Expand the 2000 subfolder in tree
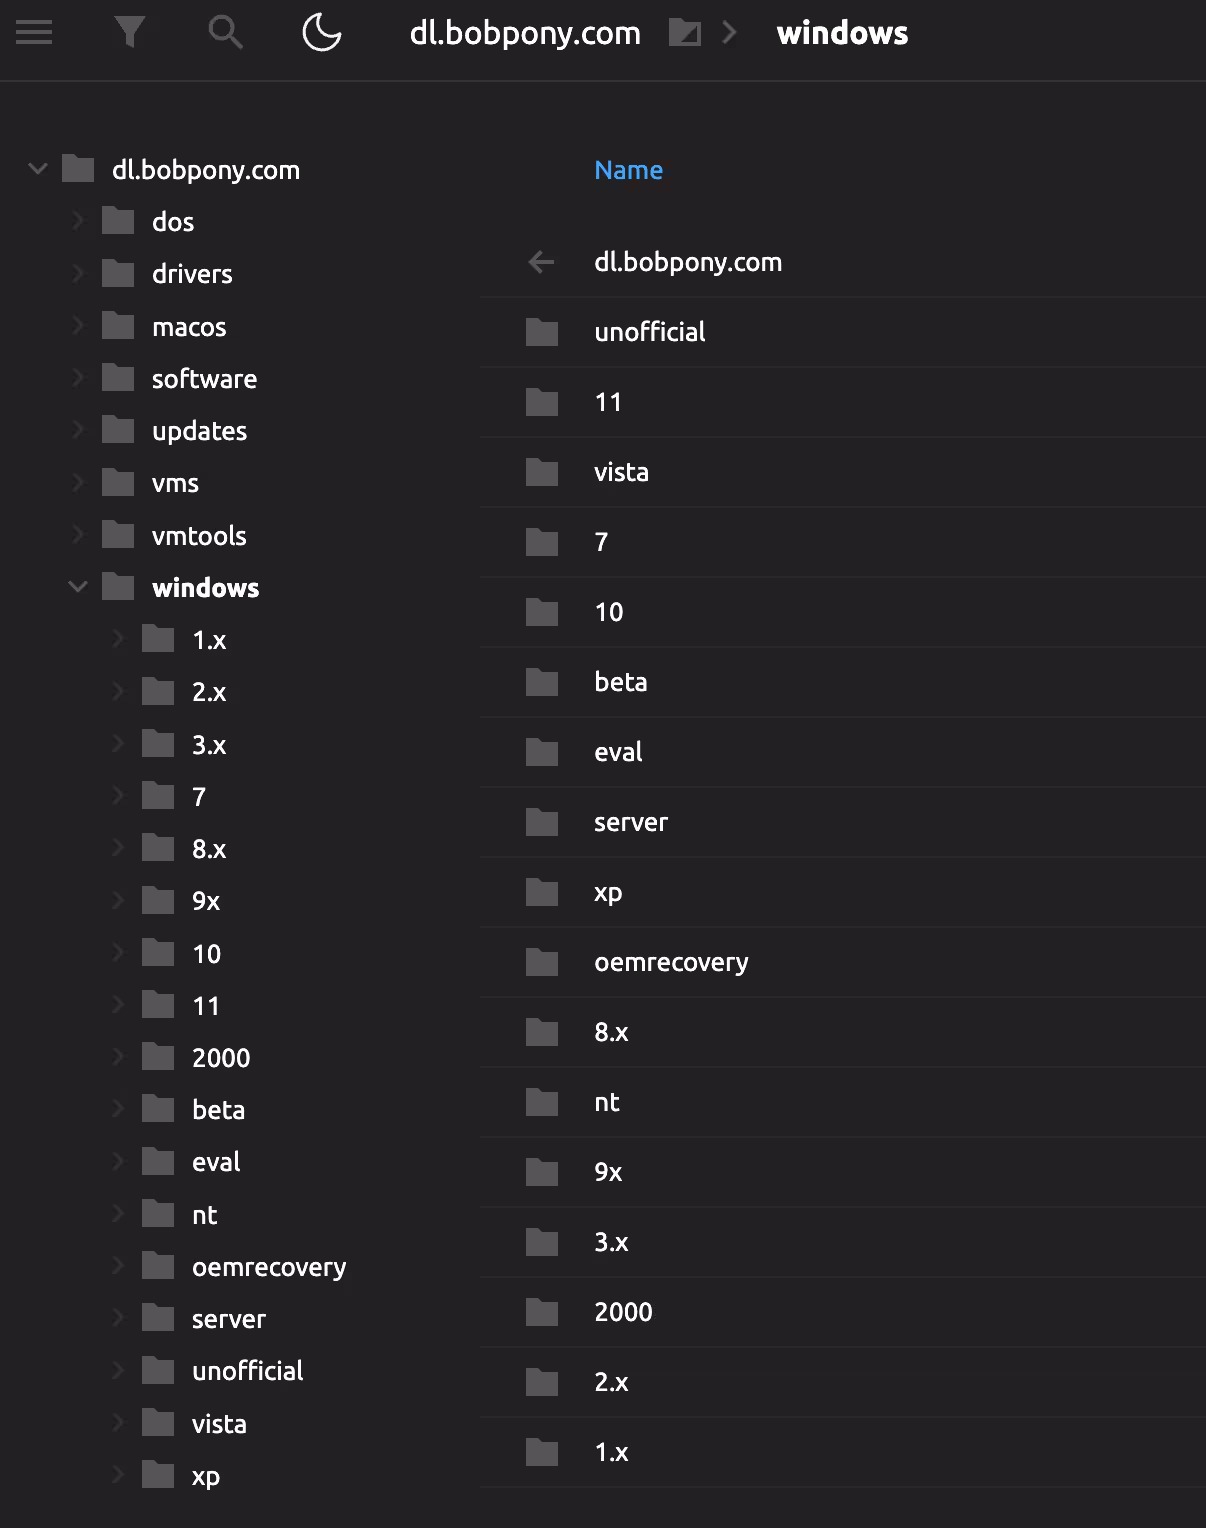The image size is (1206, 1528). pos(118,1057)
